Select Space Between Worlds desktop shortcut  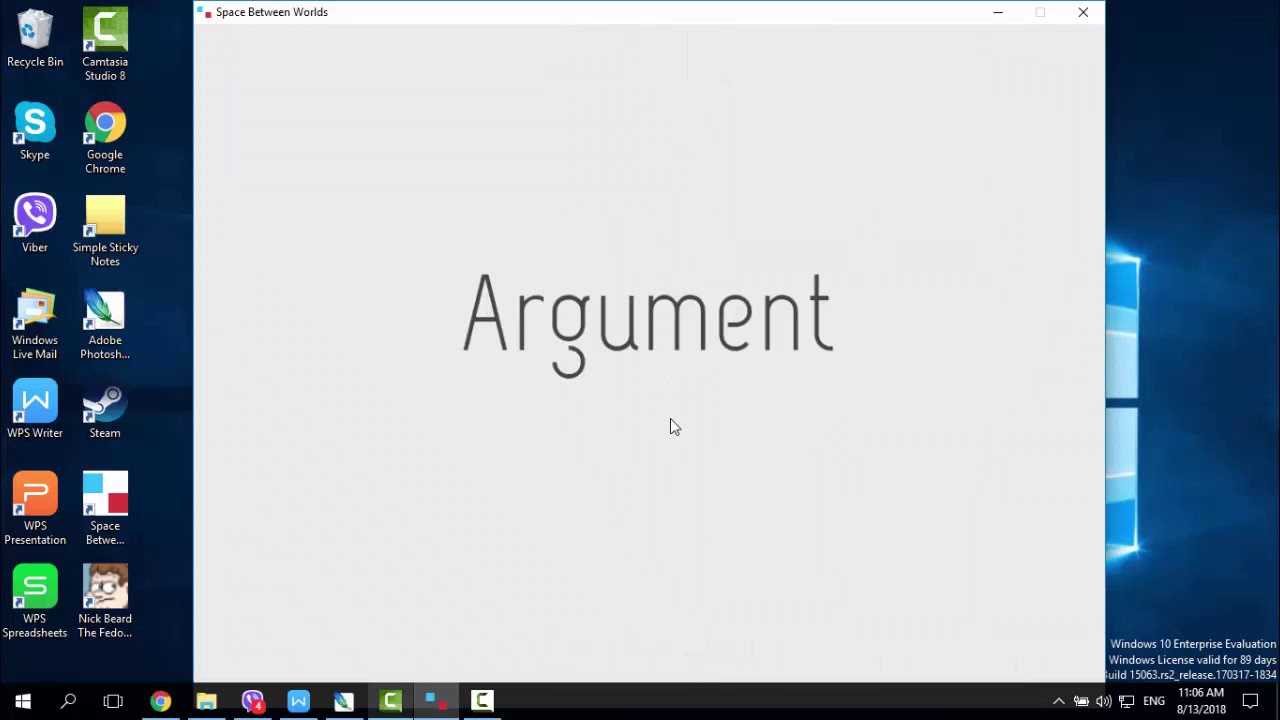[x=105, y=509]
